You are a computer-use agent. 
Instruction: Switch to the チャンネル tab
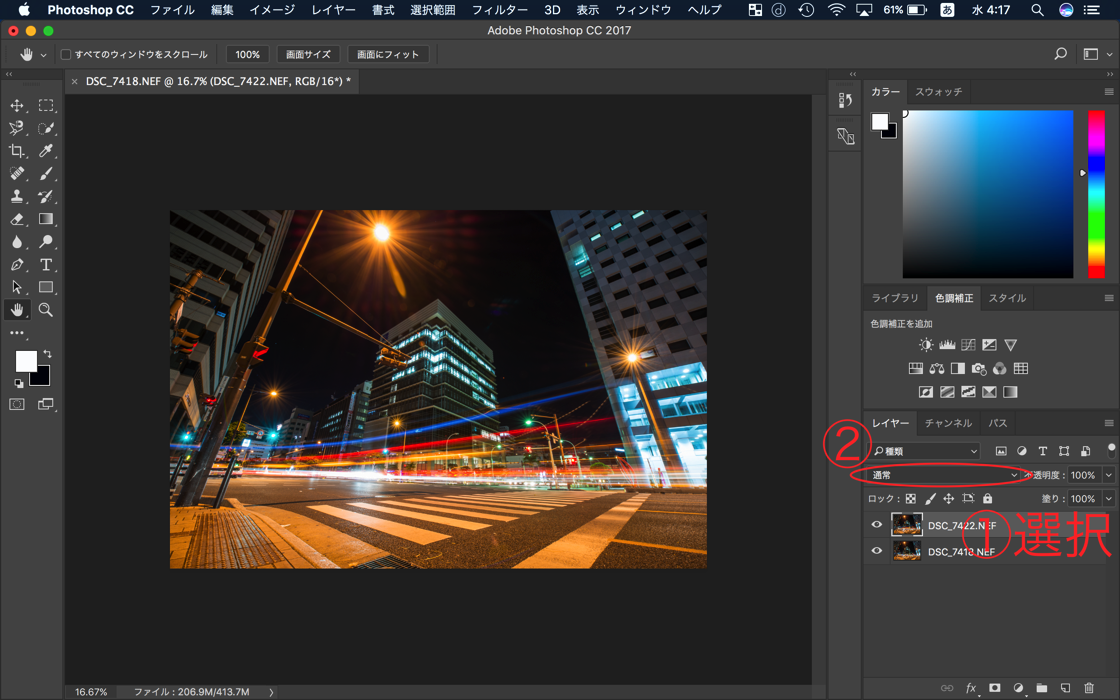click(x=948, y=423)
